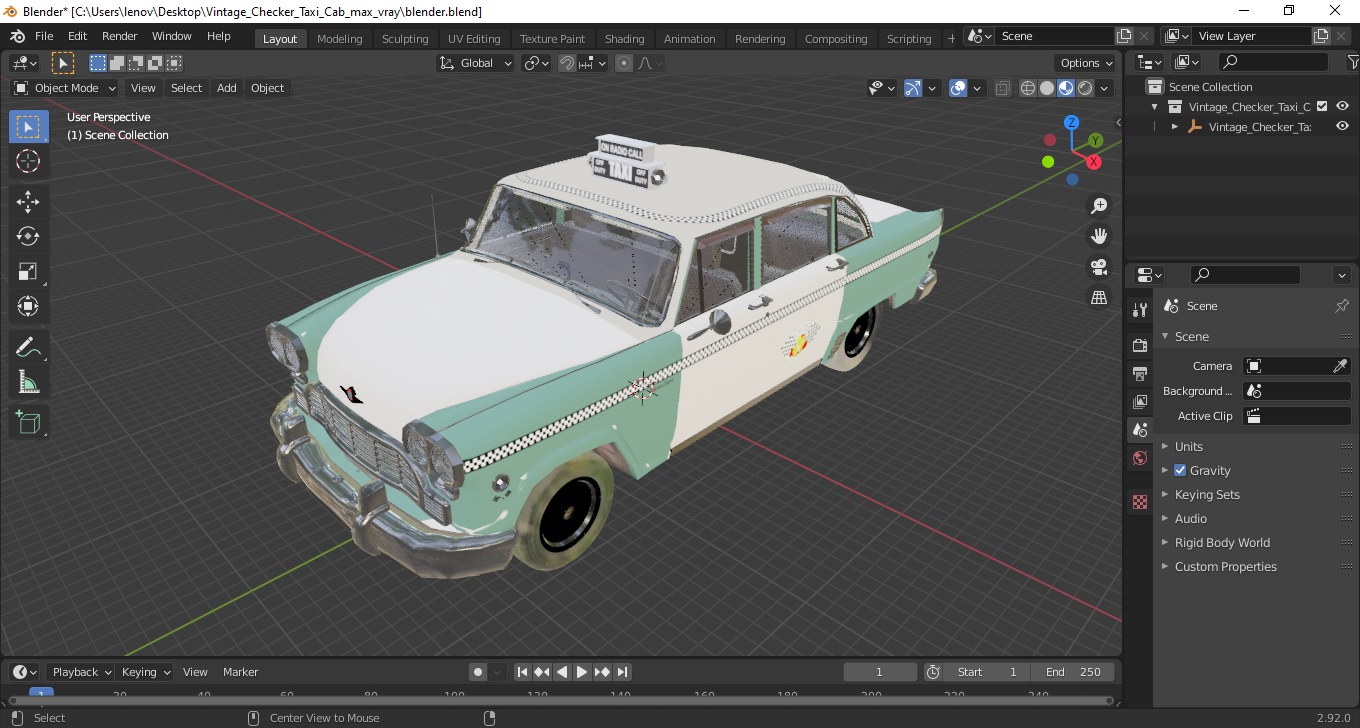The width and height of the screenshot is (1360, 728).
Task: Switch to Solid viewport shading
Action: [1047, 88]
